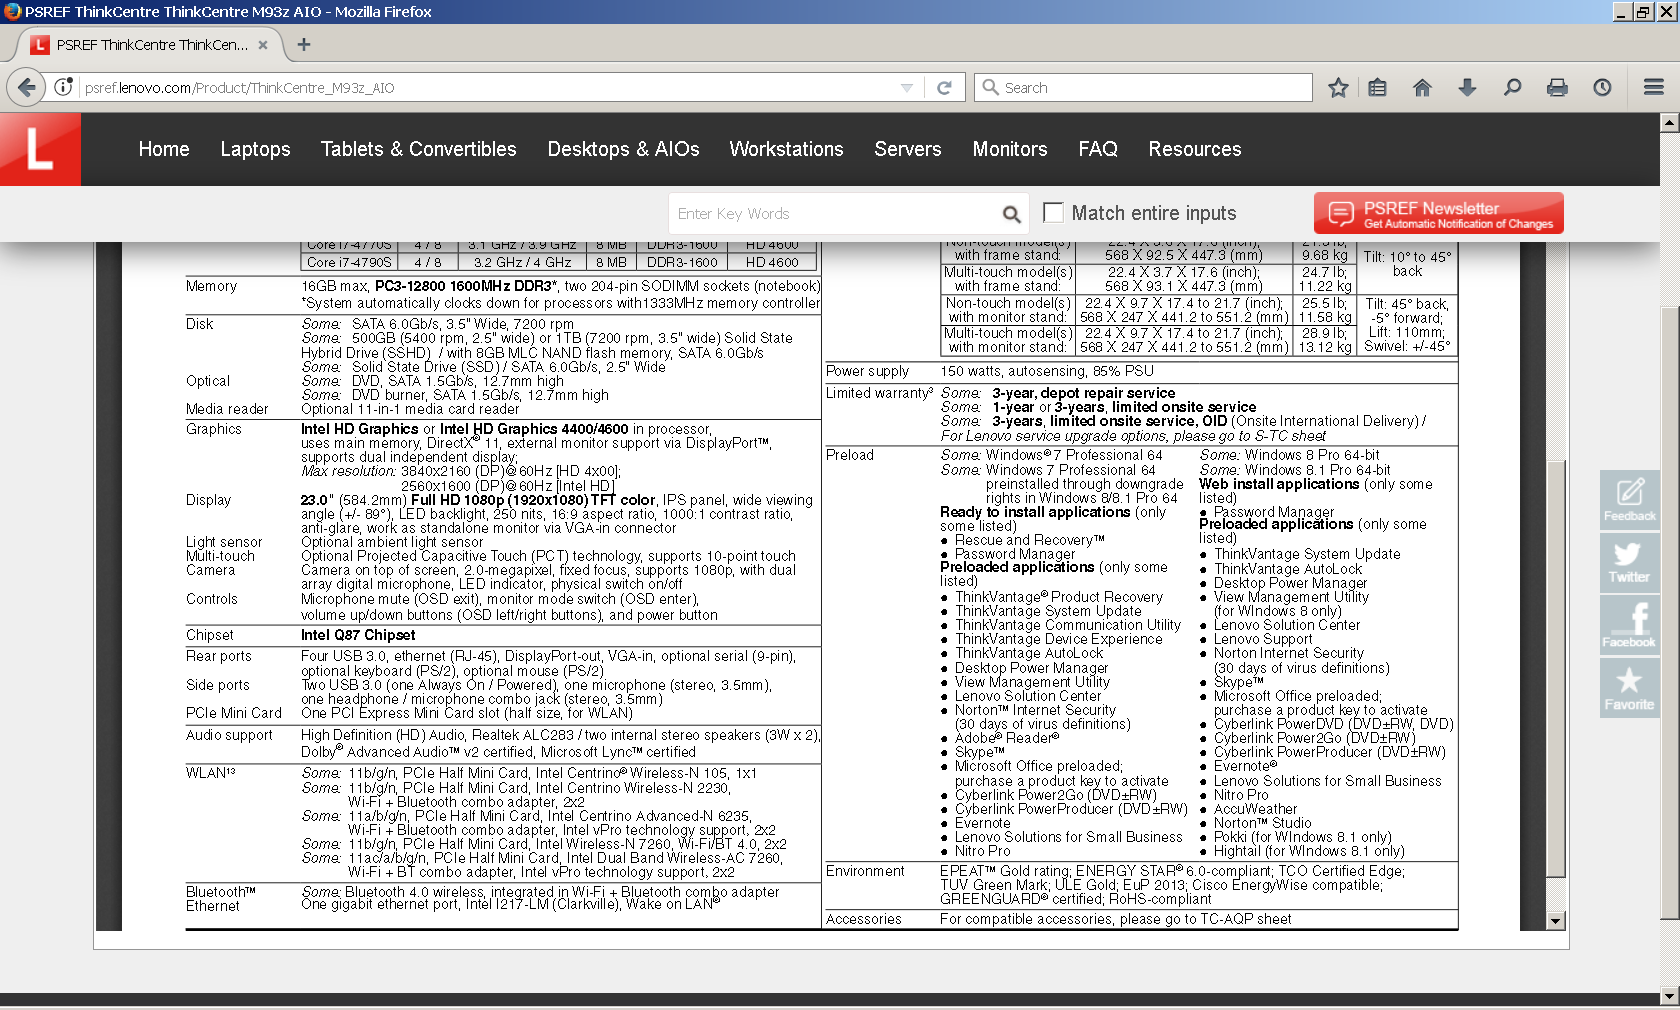Open Desktops & AIOs menu
The height and width of the screenshot is (1010, 1680).
623,149
